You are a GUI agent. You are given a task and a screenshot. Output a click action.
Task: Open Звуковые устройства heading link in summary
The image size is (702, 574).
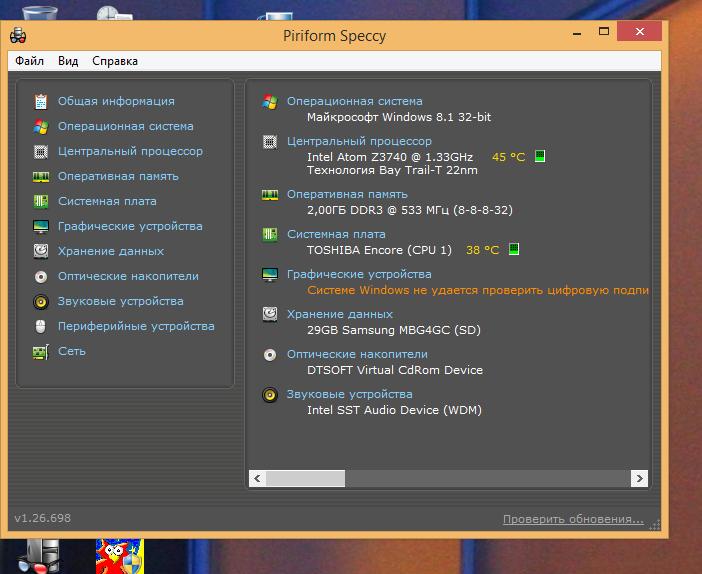(x=350, y=394)
